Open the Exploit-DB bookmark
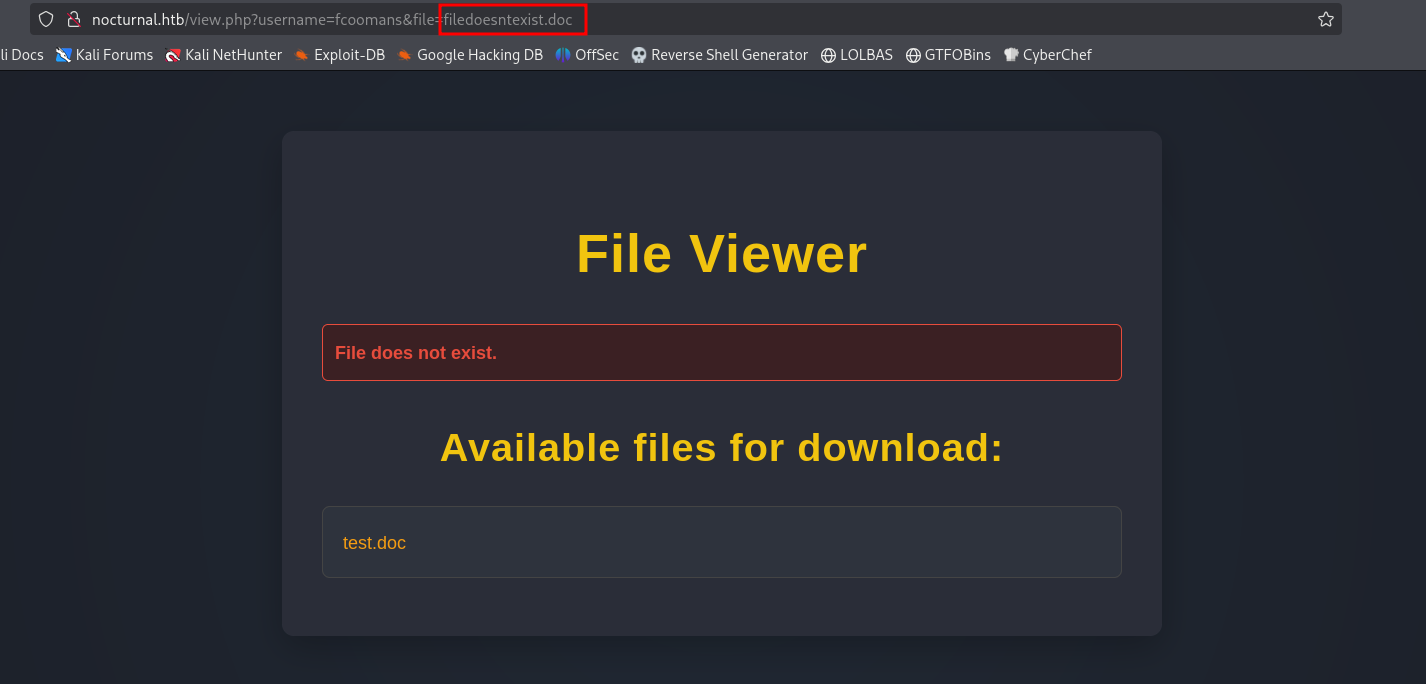Viewport: 1426px width, 684px height. [x=340, y=55]
